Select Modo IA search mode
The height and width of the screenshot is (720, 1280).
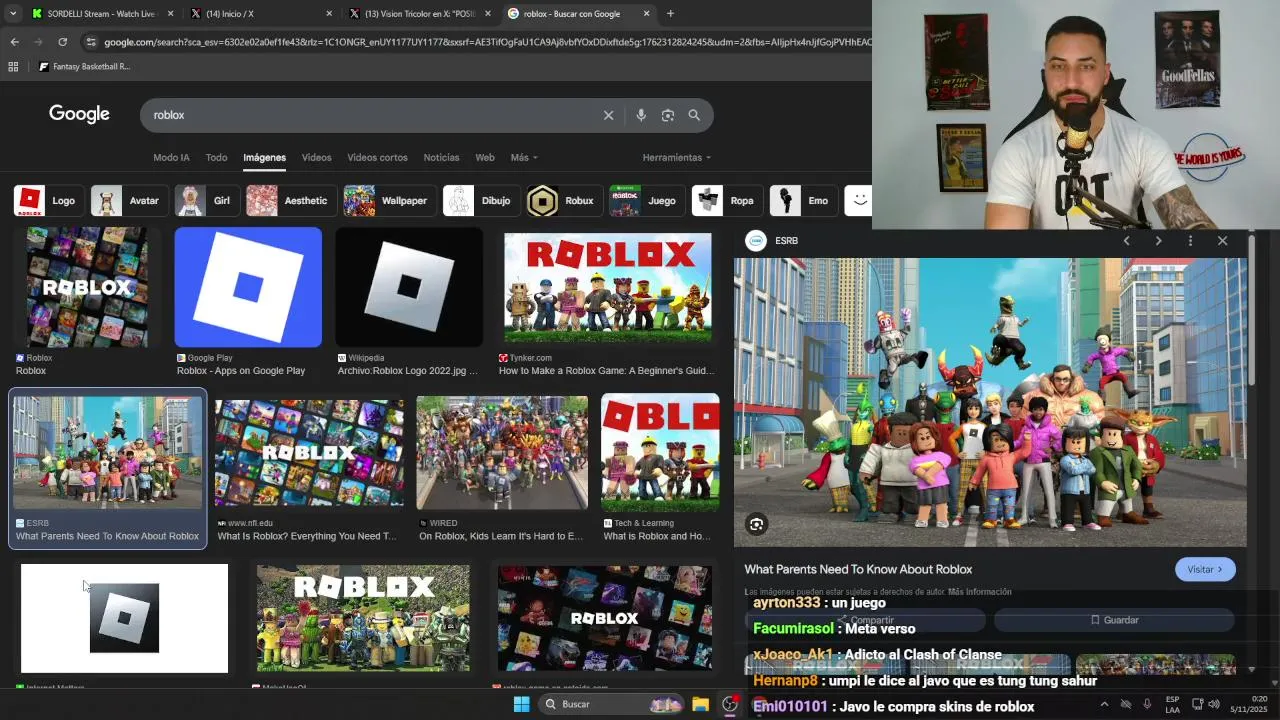171,157
